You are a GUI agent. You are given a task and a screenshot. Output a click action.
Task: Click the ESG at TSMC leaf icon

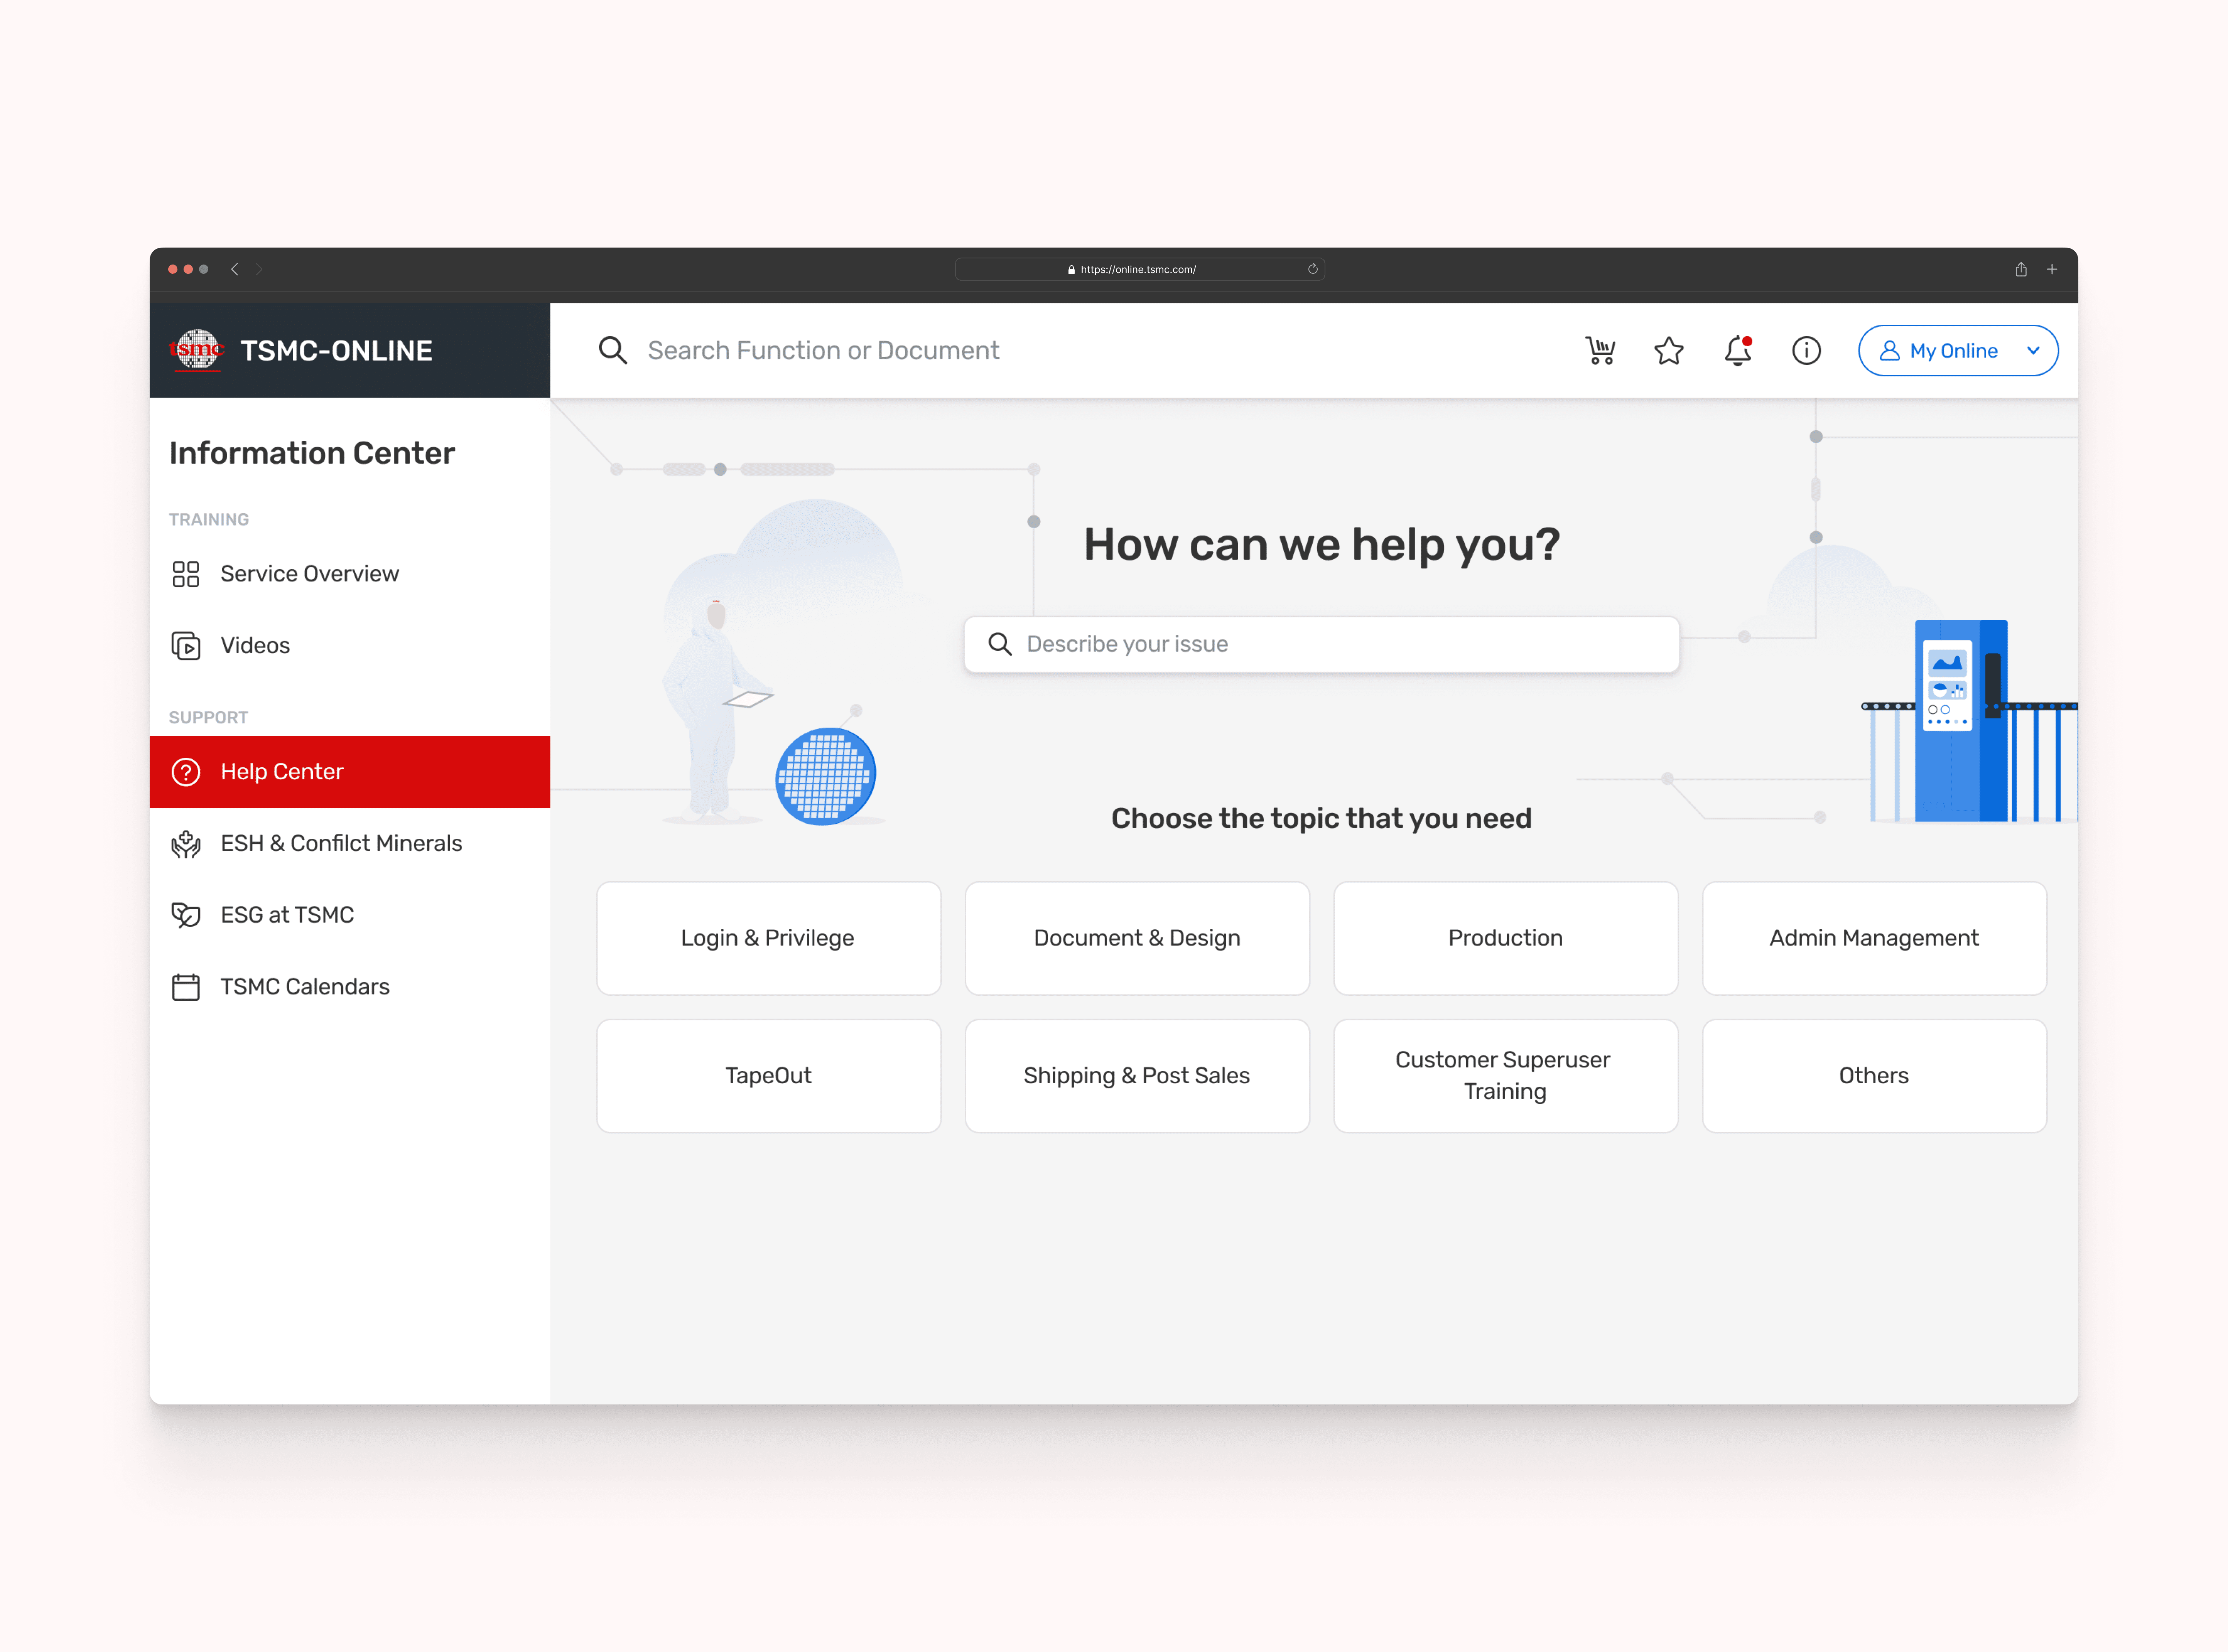(x=186, y=915)
